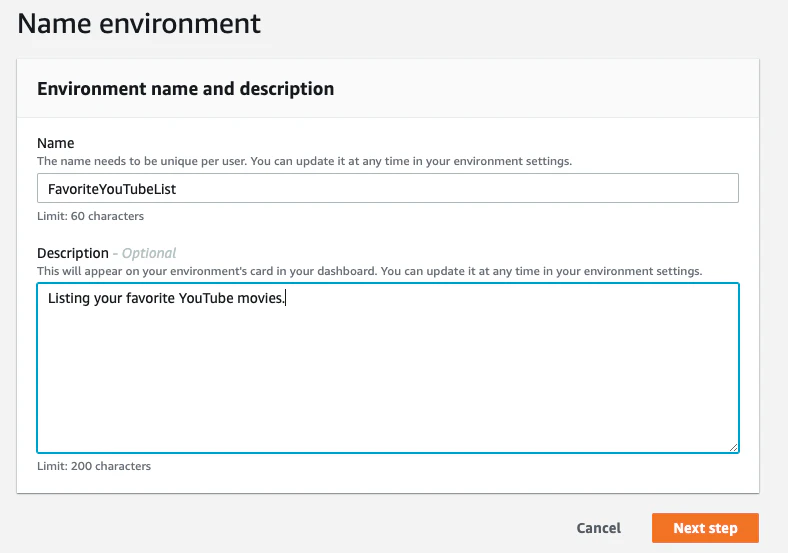Click the word YouTube in description text
The height and width of the screenshot is (553, 788).
206,298
